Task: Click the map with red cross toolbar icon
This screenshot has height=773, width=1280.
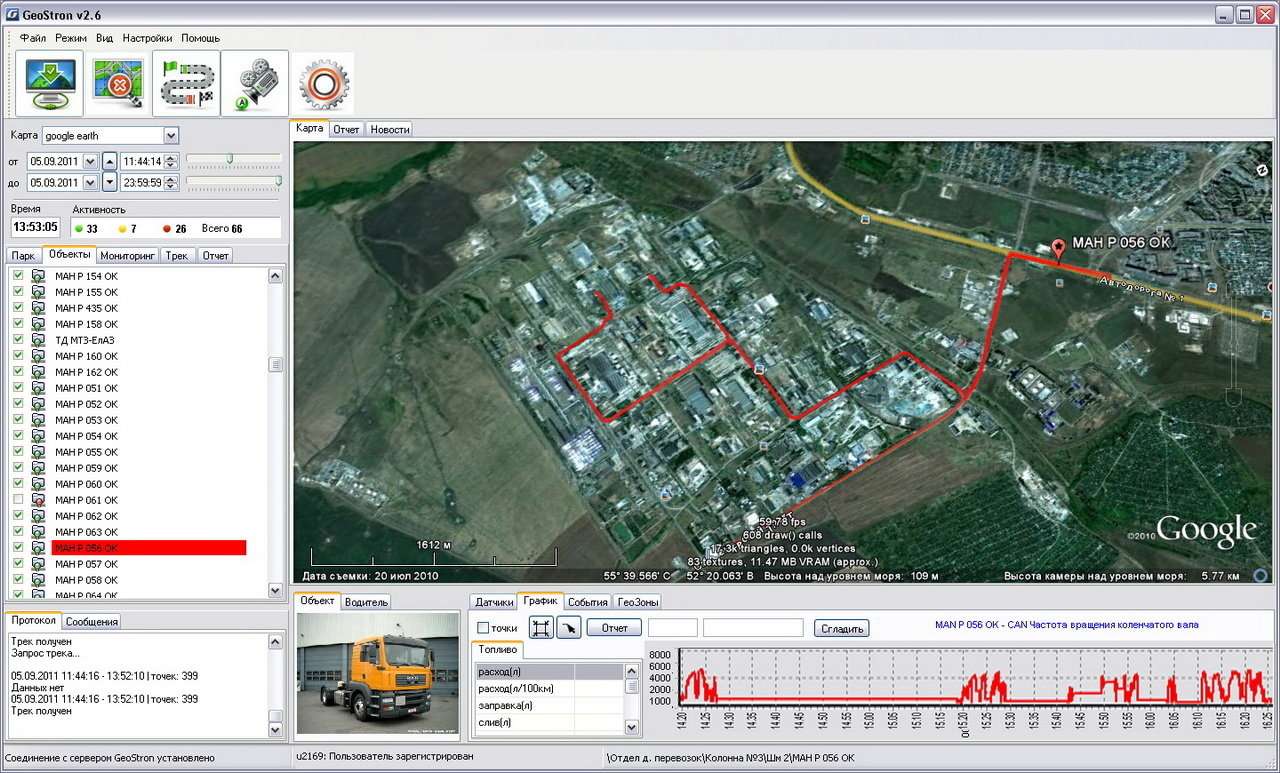Action: (x=118, y=84)
